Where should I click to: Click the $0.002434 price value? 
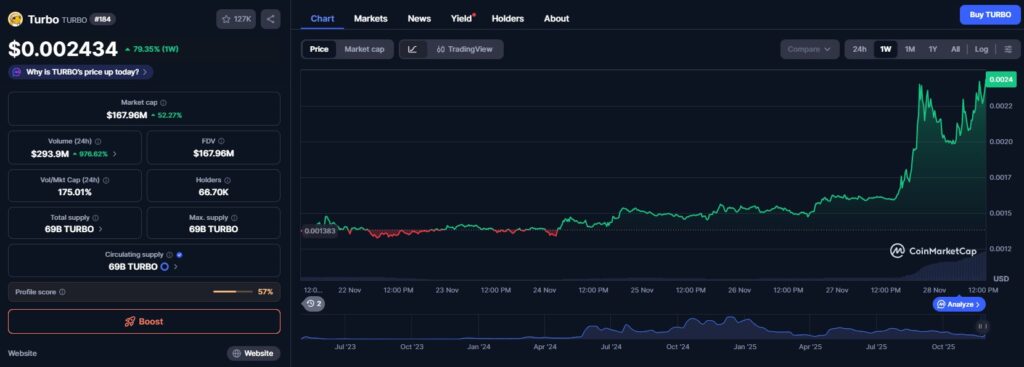coord(63,49)
